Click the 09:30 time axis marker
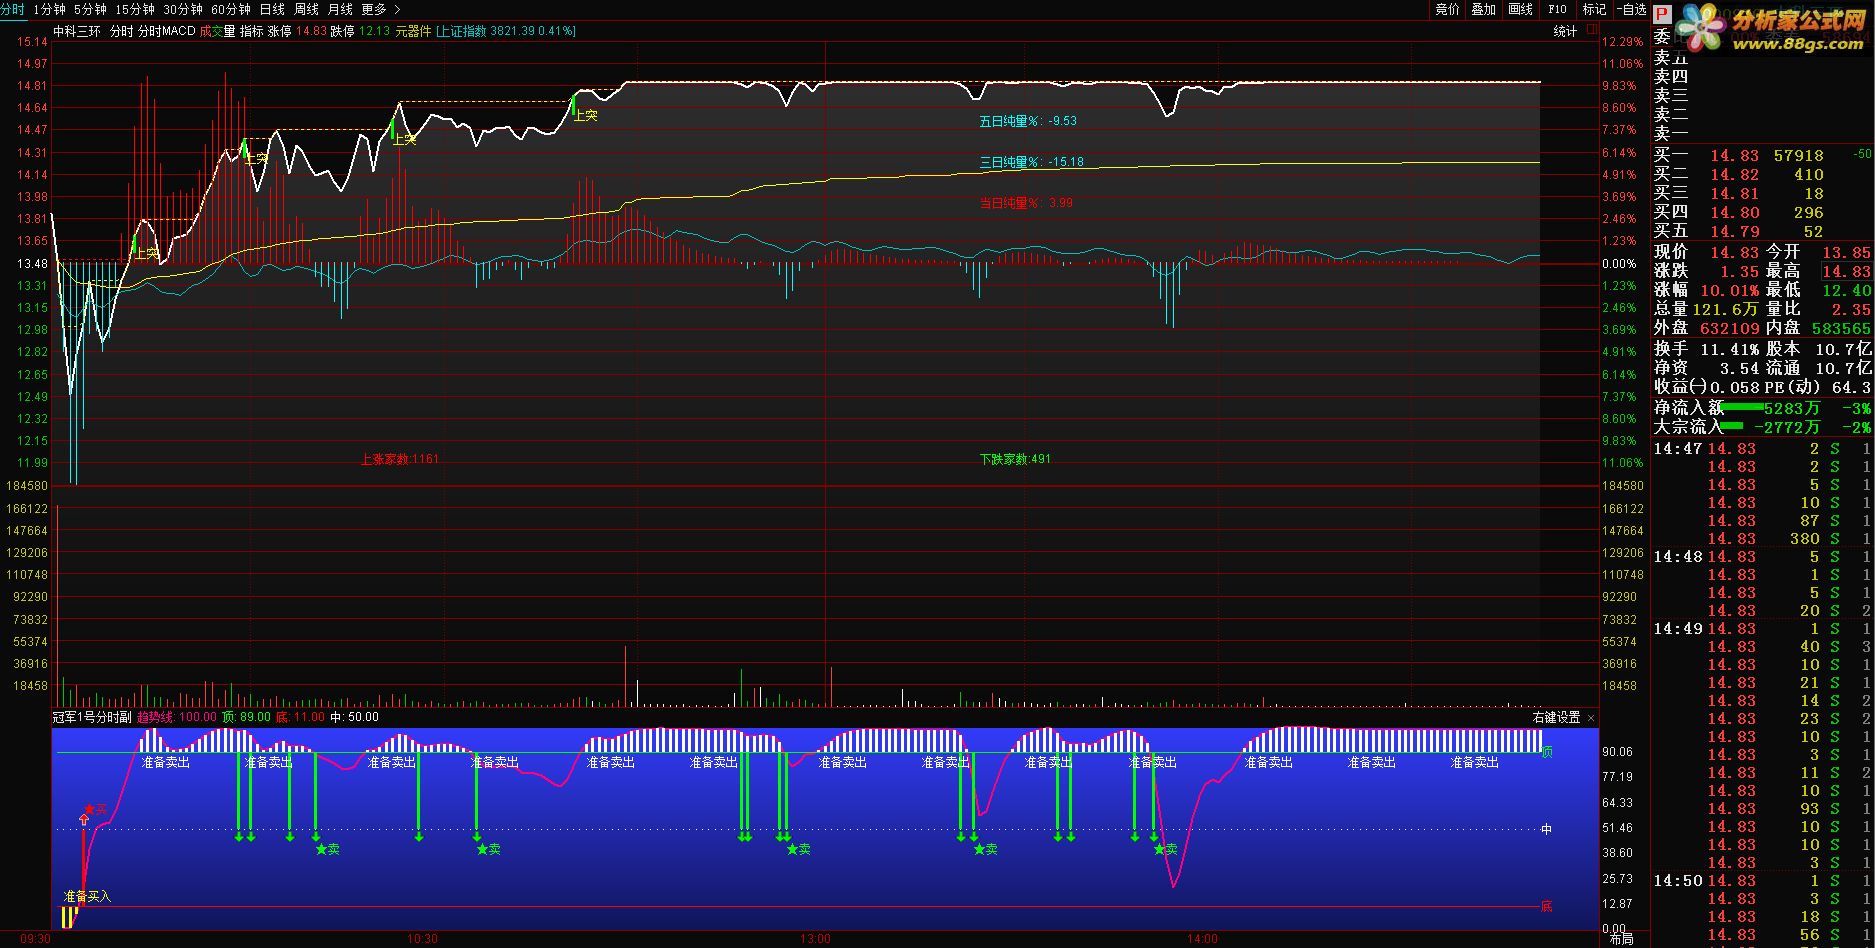1875x948 pixels. click(34, 939)
